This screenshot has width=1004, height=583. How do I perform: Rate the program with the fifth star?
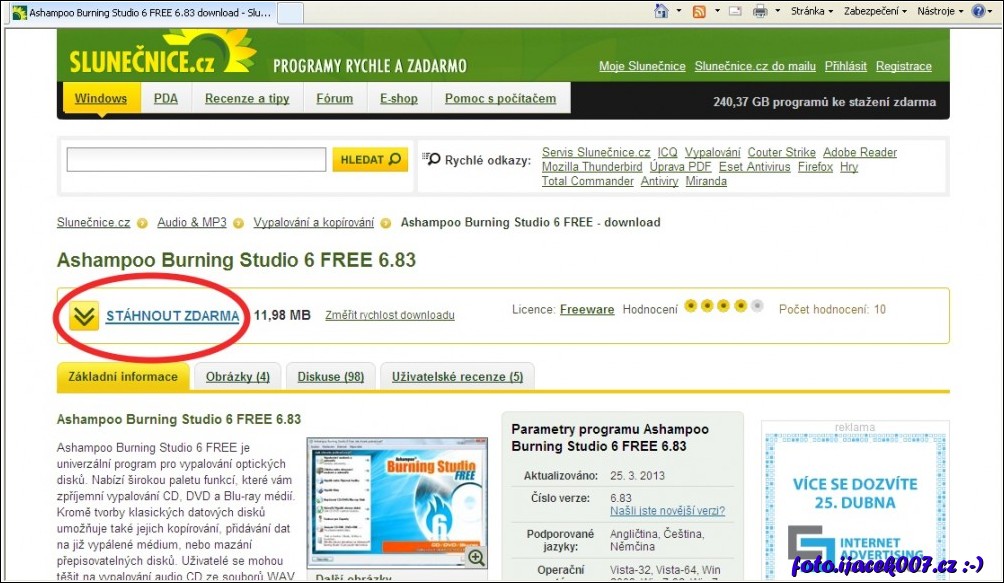pos(757,306)
